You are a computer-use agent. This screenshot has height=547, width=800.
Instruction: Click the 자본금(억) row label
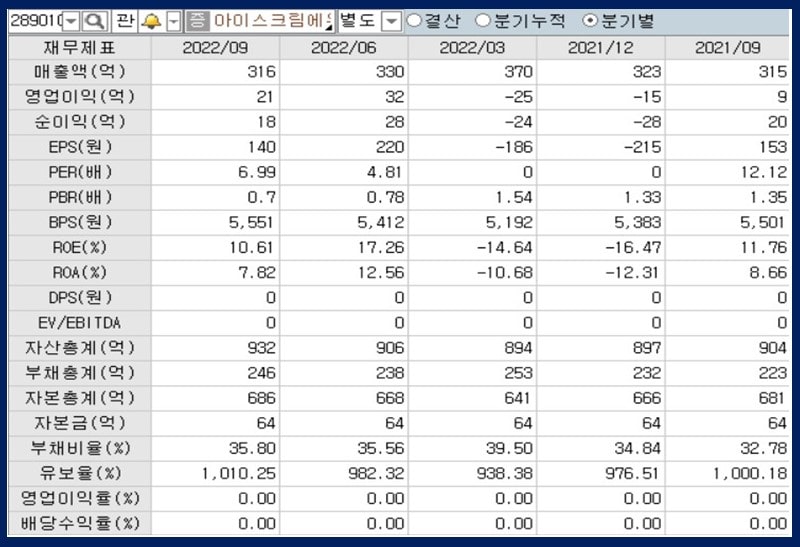tap(80, 423)
